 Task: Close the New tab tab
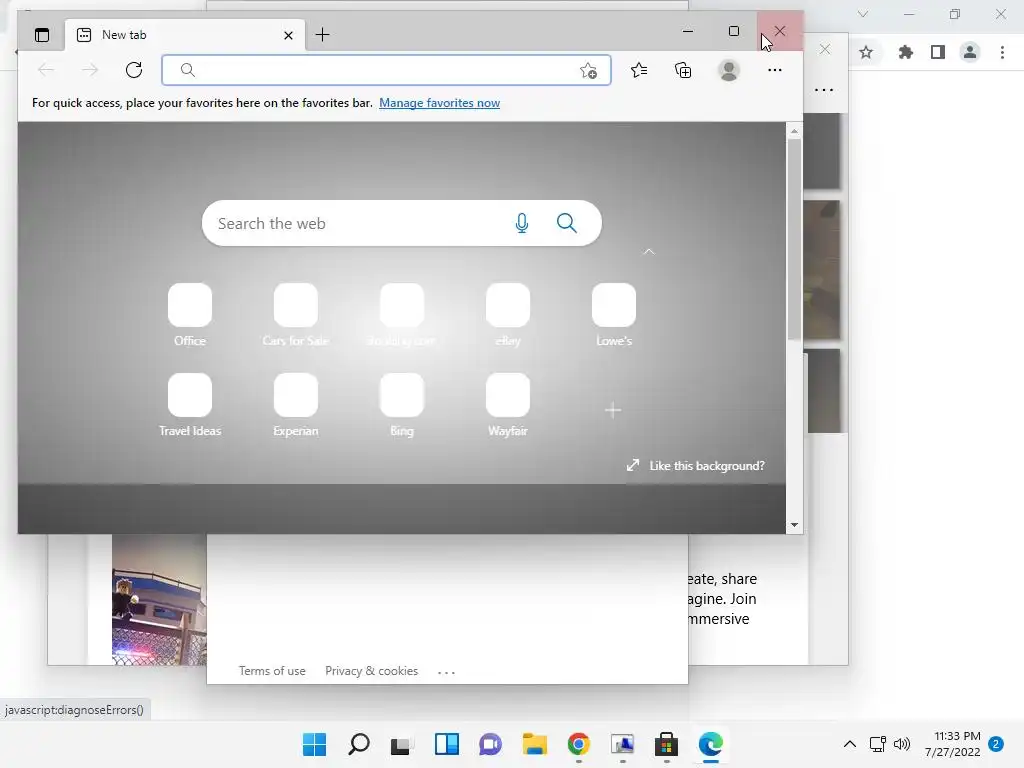tap(288, 35)
